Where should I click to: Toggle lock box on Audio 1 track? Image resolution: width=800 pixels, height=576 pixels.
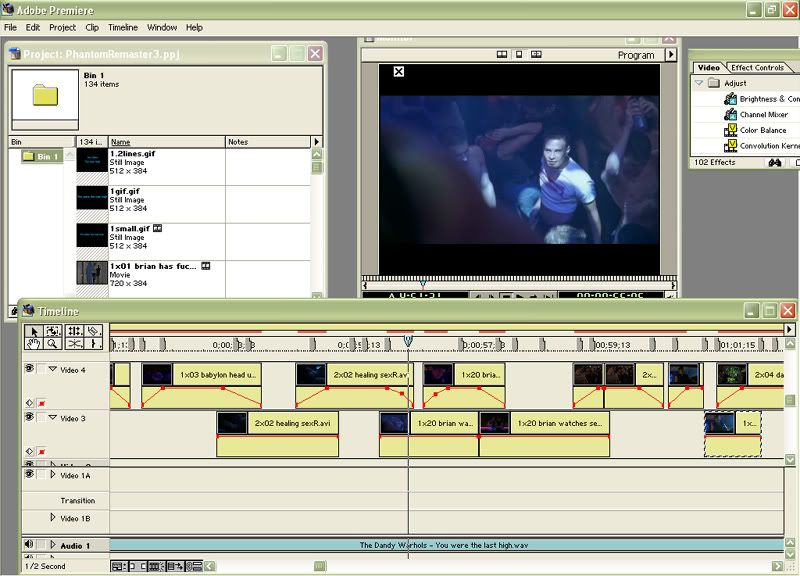(x=41, y=545)
